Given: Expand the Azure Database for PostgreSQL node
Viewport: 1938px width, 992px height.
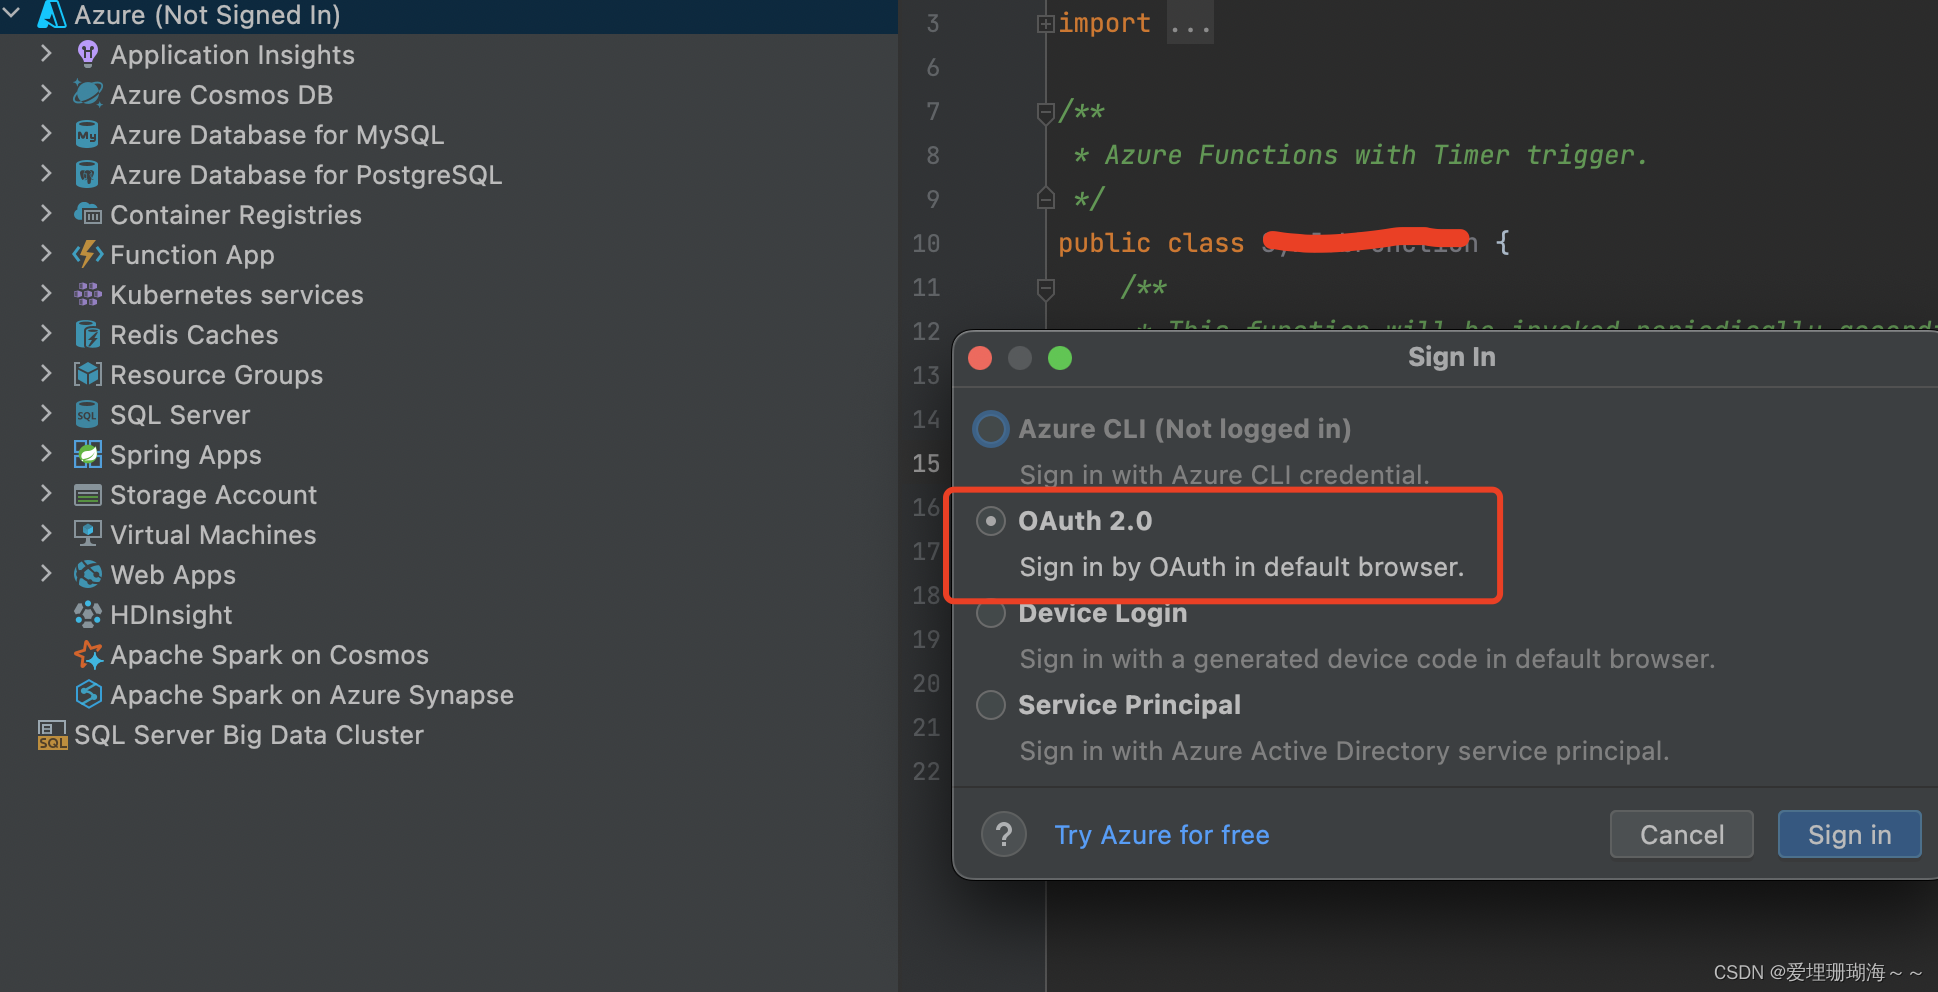Looking at the screenshot, I should [x=46, y=173].
